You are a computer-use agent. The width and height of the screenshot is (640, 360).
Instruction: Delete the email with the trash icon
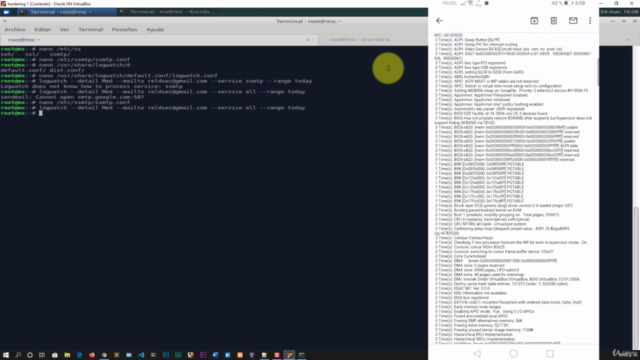point(553,20)
